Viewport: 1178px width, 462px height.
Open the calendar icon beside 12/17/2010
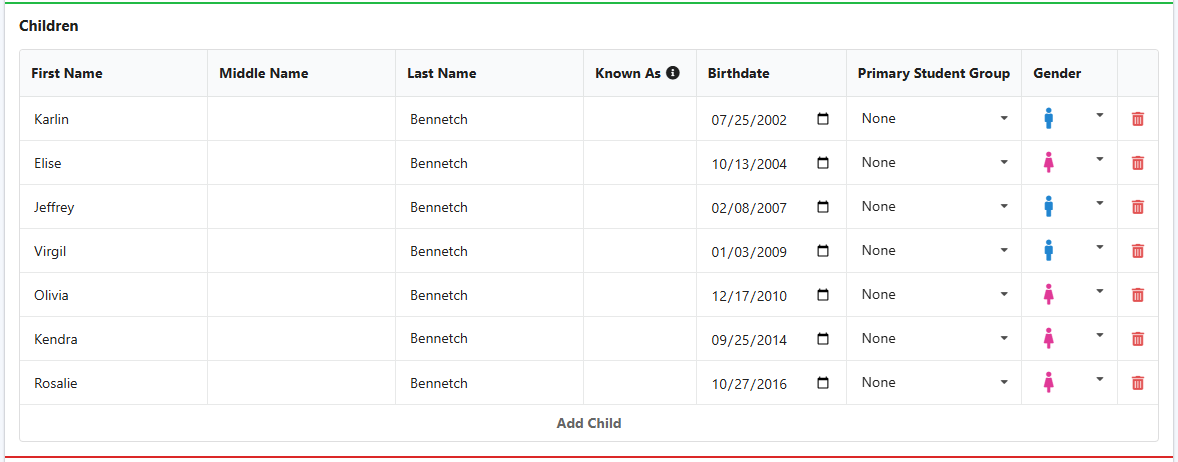[x=823, y=294]
